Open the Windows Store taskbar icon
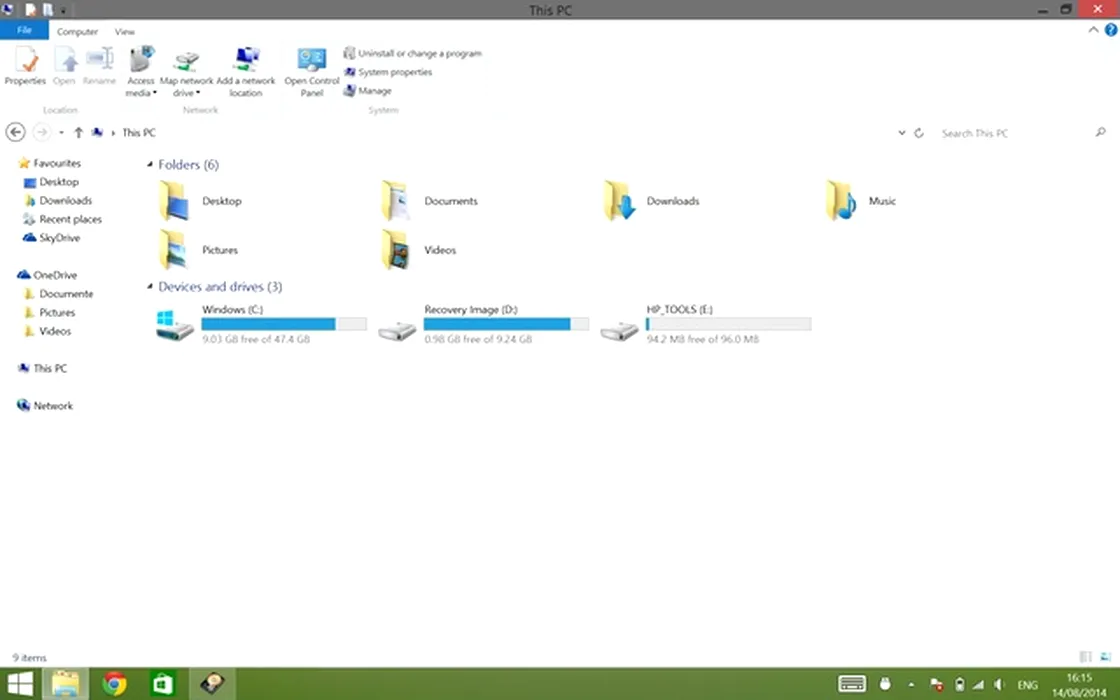Screen dimensions: 1120x700 pyautogui.click(x=163, y=684)
